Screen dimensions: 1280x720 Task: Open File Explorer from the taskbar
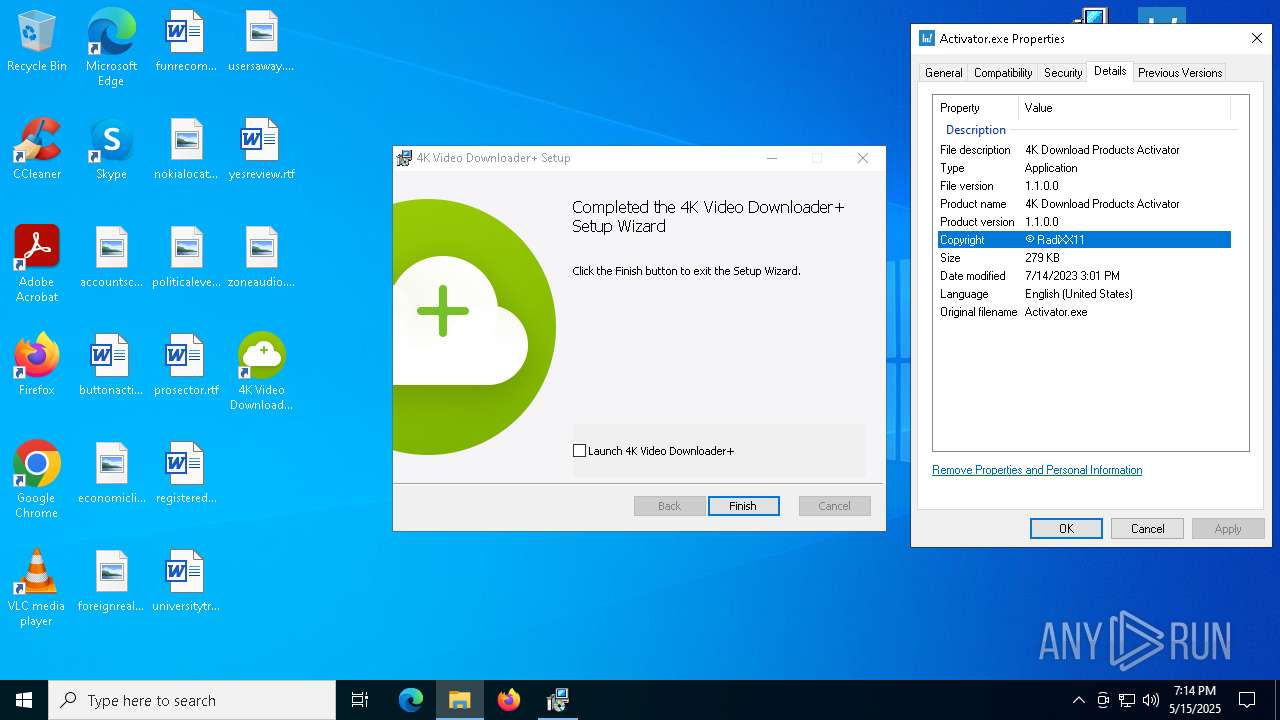point(459,700)
